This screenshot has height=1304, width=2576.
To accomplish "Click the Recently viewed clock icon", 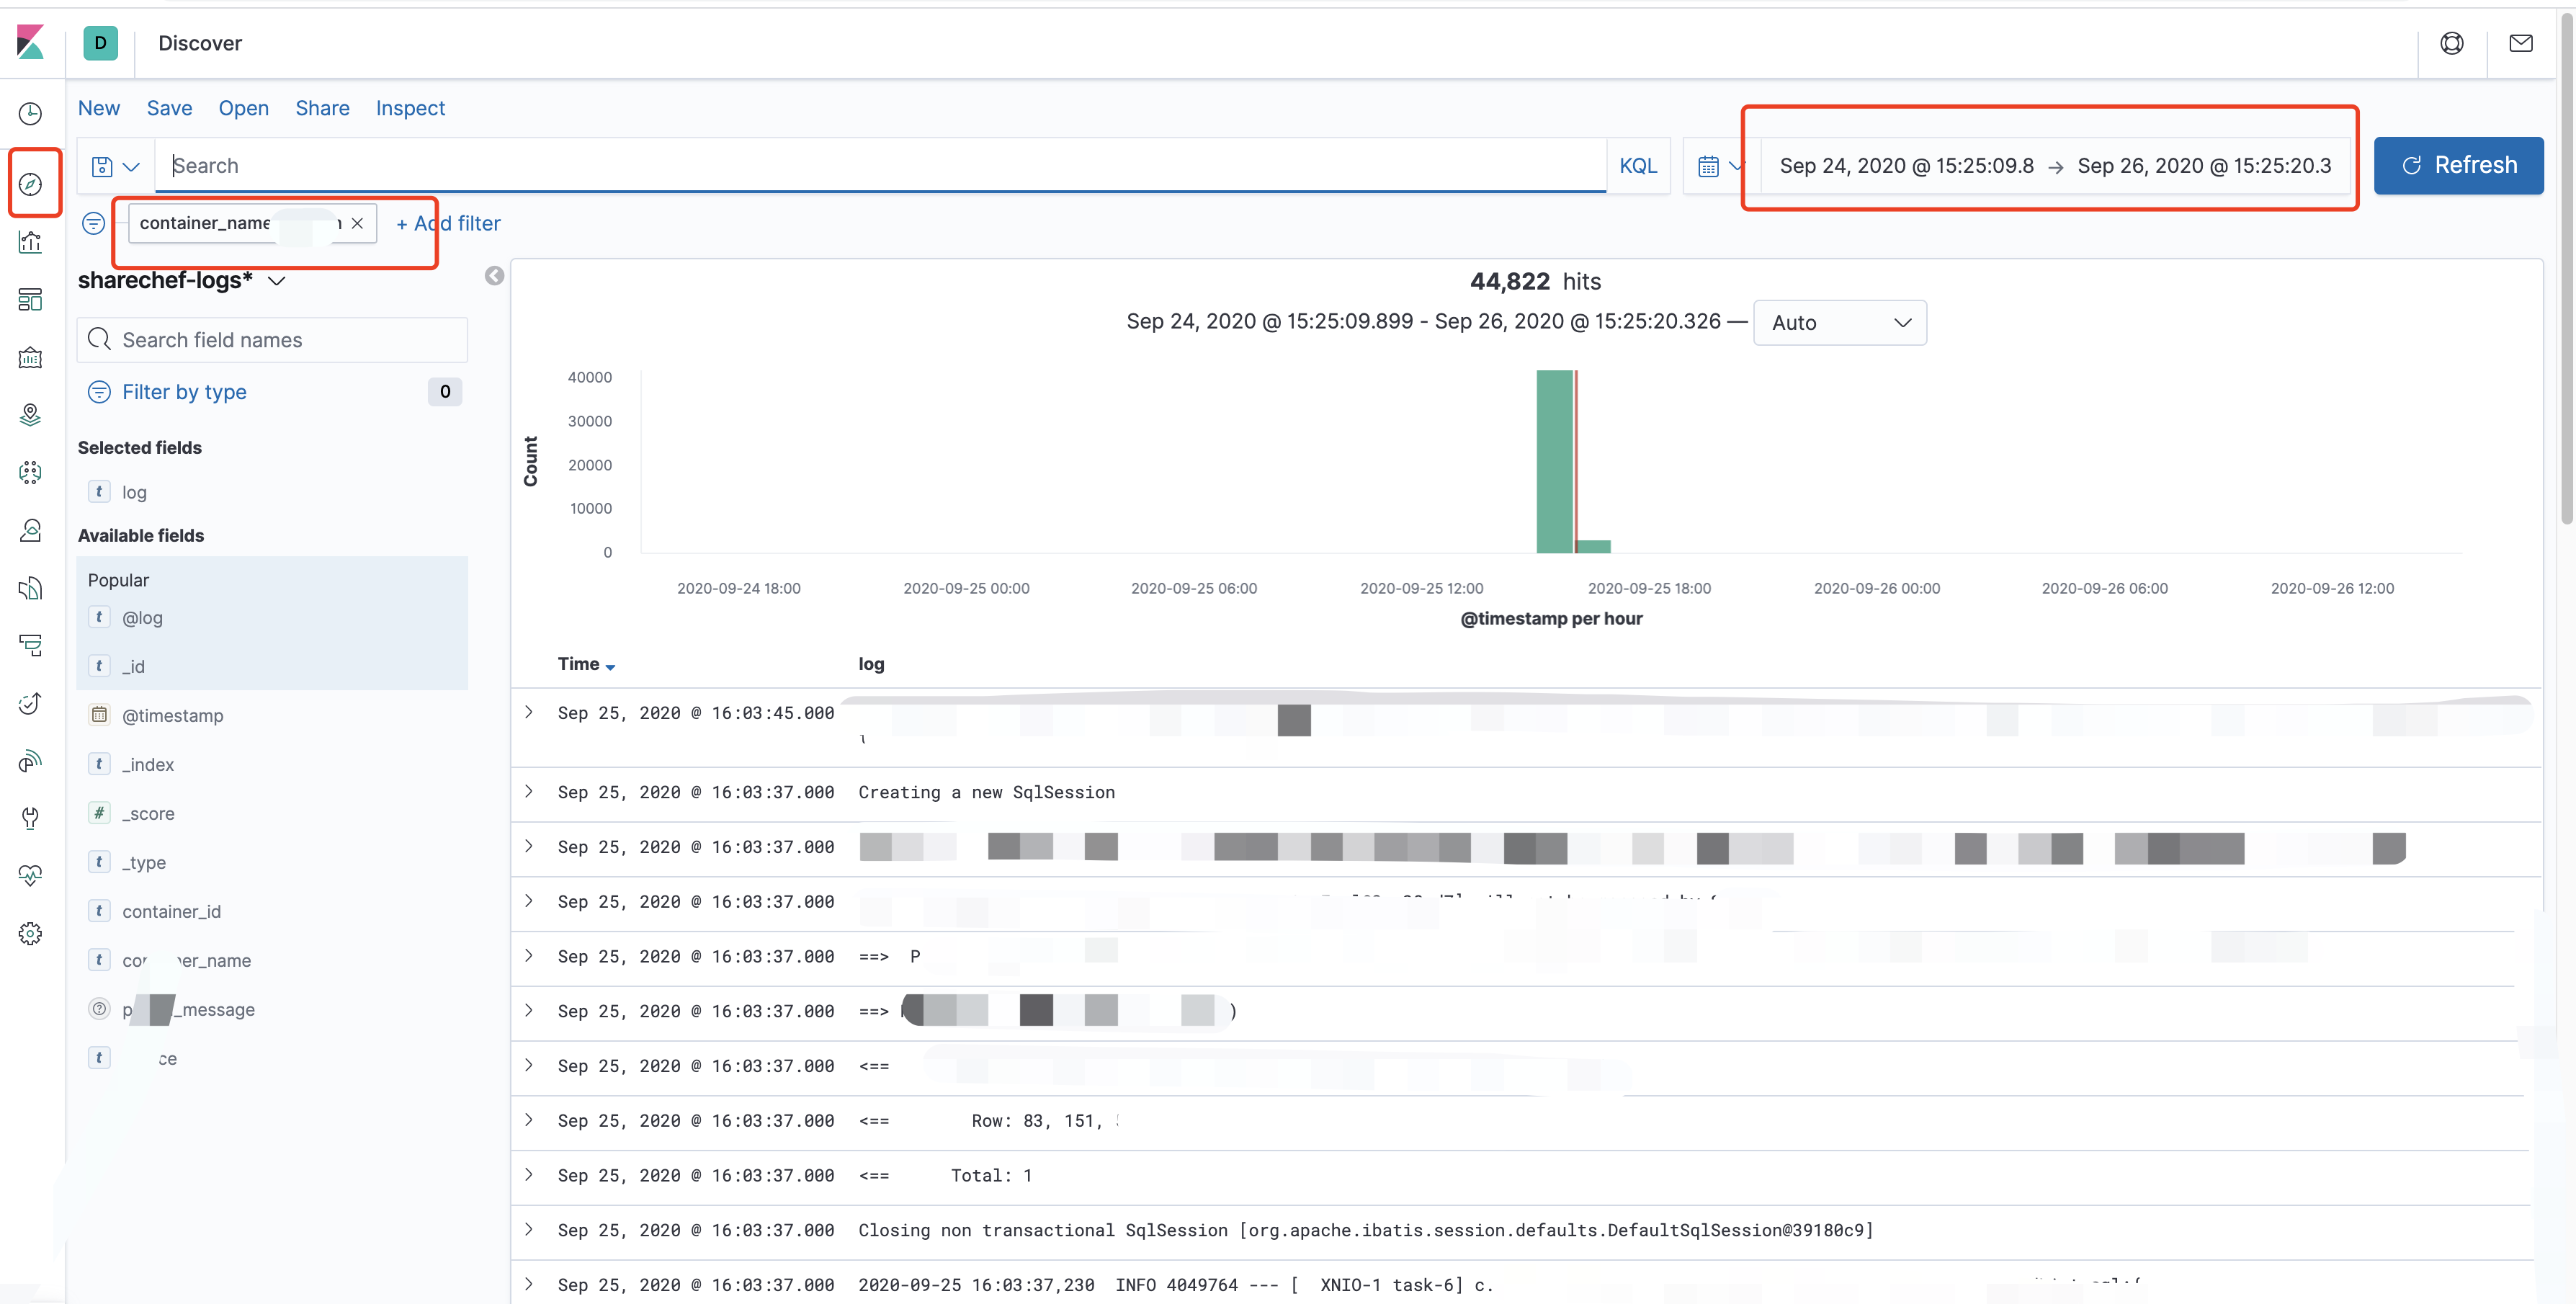I will [x=31, y=113].
